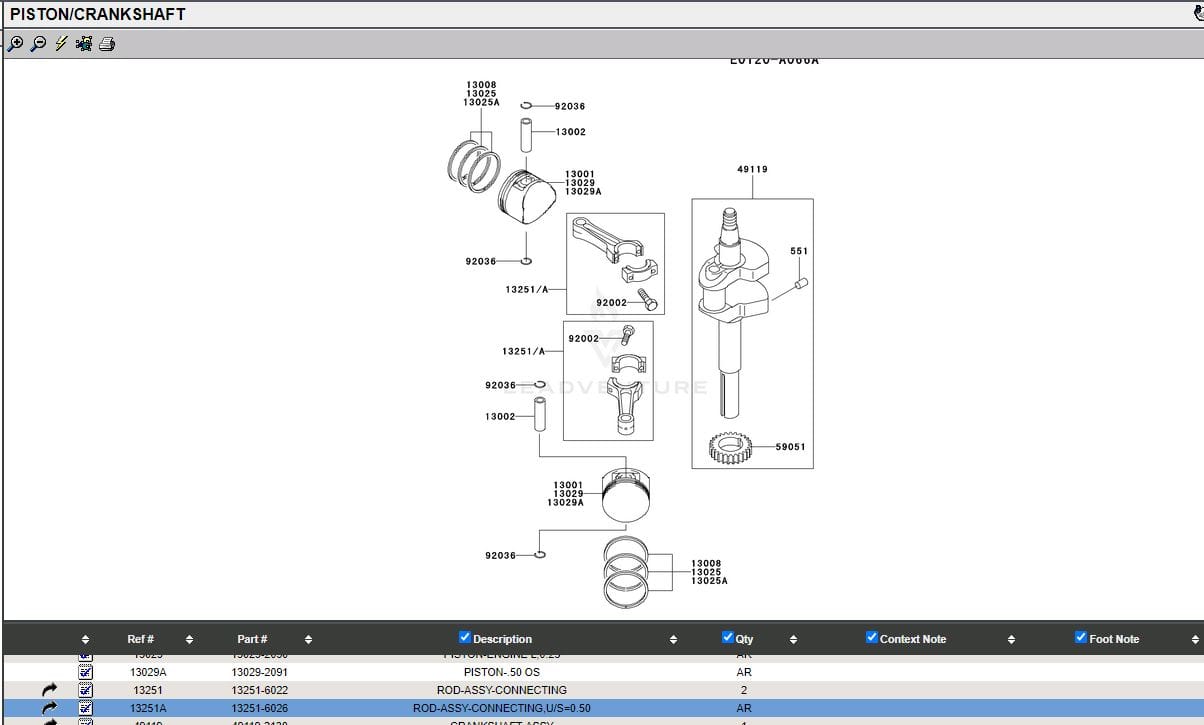Uncheck the Description column checkbox
This screenshot has height=725, width=1204.
465,638
